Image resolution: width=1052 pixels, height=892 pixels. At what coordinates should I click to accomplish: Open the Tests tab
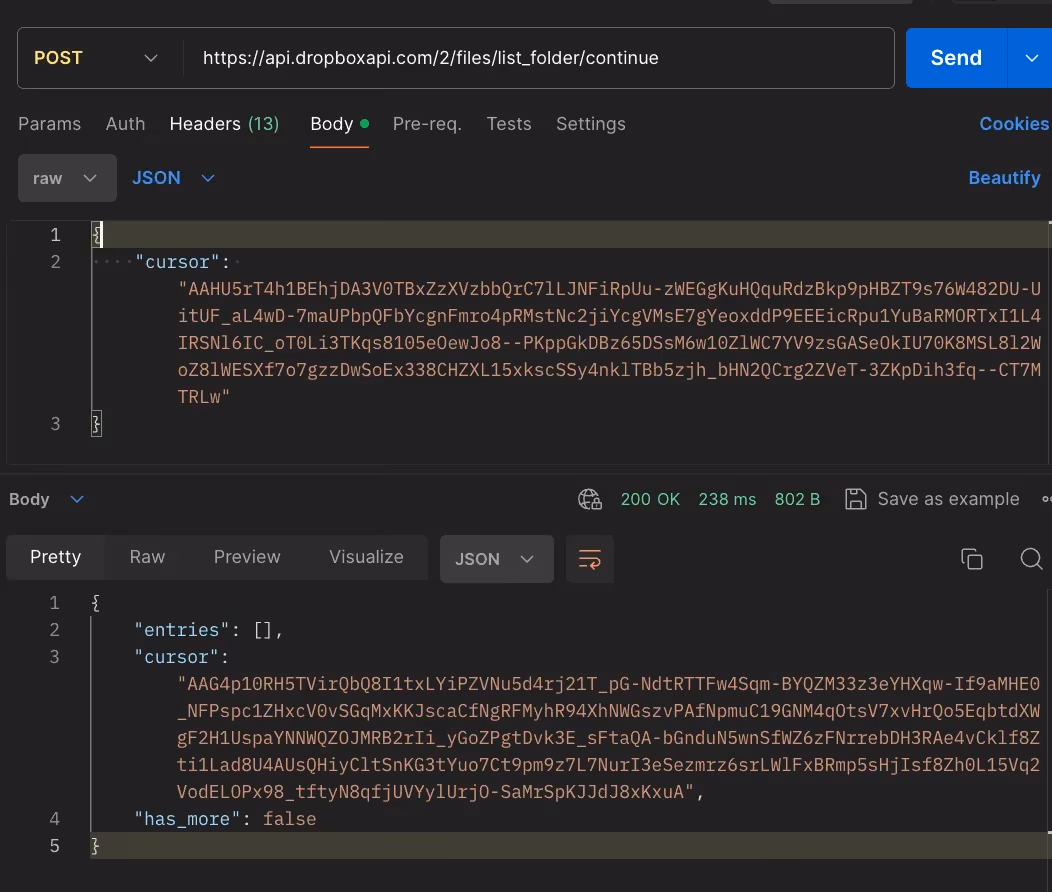click(509, 124)
